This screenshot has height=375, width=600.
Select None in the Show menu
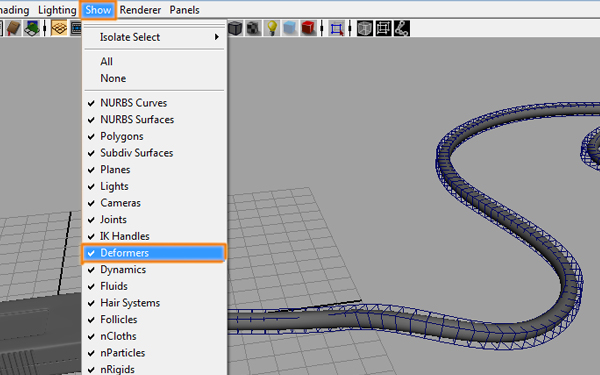point(154,78)
